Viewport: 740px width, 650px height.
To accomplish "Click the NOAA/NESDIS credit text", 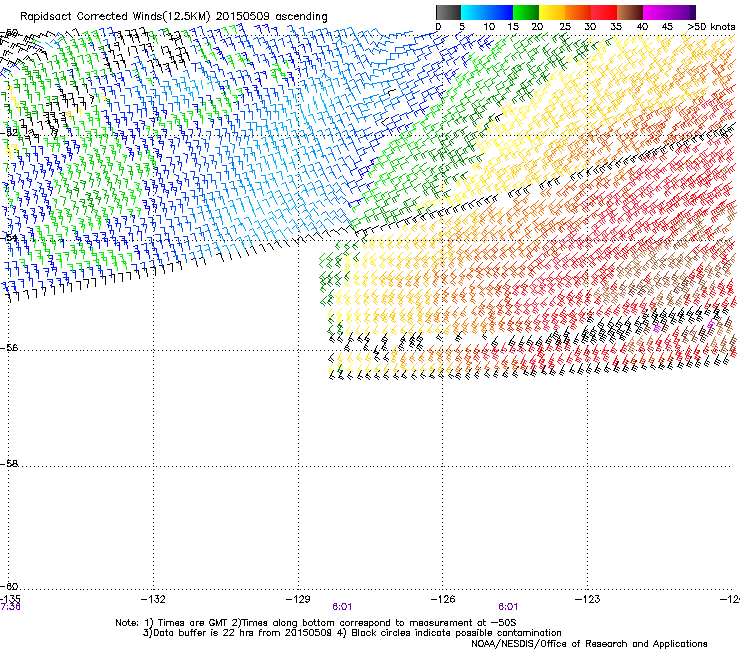I will tap(589, 644).
